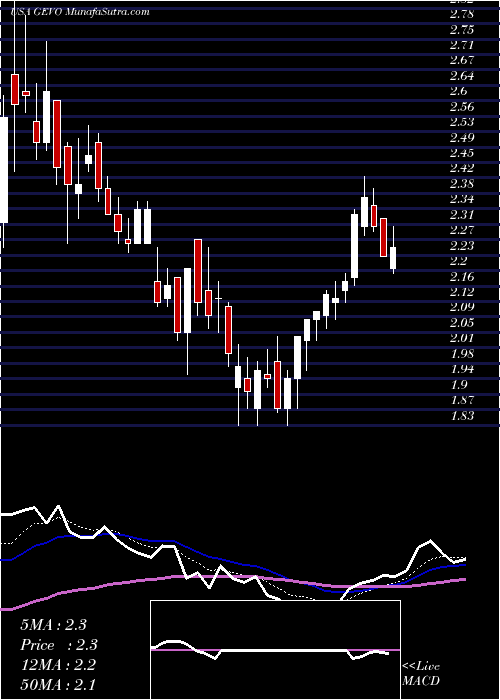The width and height of the screenshot is (500, 700).
Task: Click the last white candlestick on the right
Action: pos(393,258)
